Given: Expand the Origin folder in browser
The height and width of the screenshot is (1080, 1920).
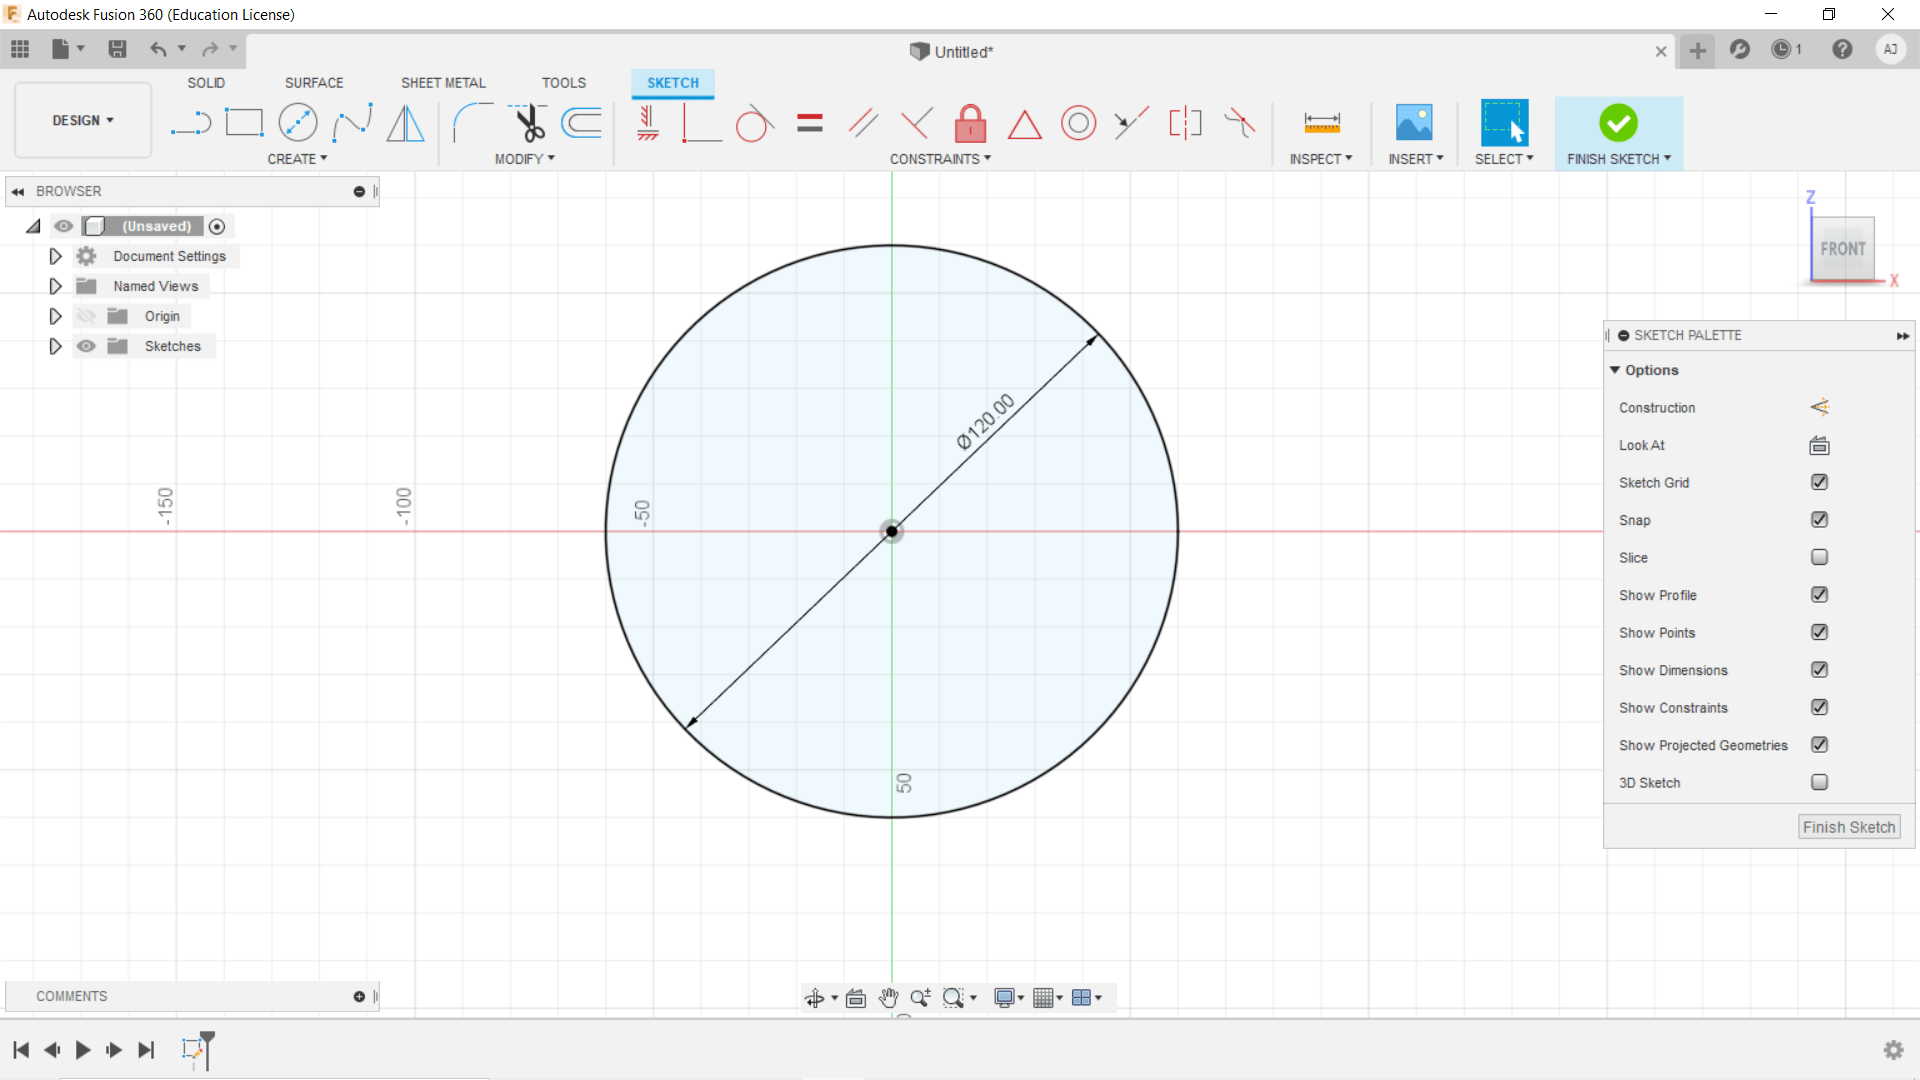Looking at the screenshot, I should [x=56, y=316].
